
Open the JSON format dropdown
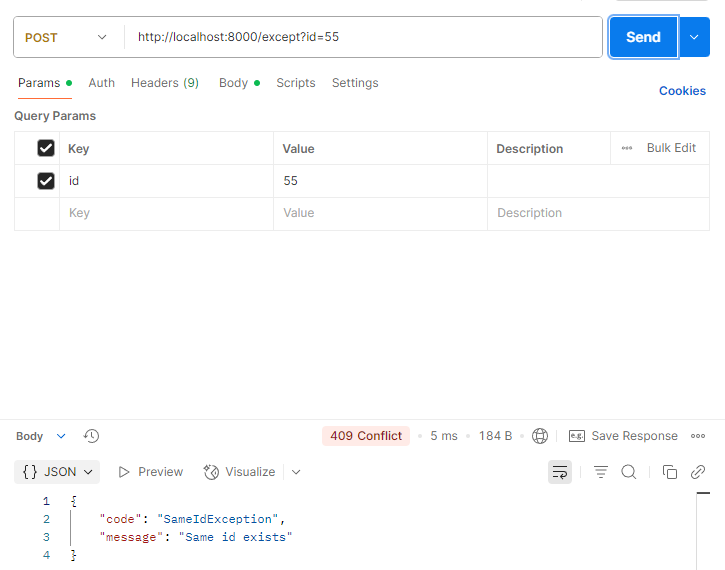pos(57,472)
